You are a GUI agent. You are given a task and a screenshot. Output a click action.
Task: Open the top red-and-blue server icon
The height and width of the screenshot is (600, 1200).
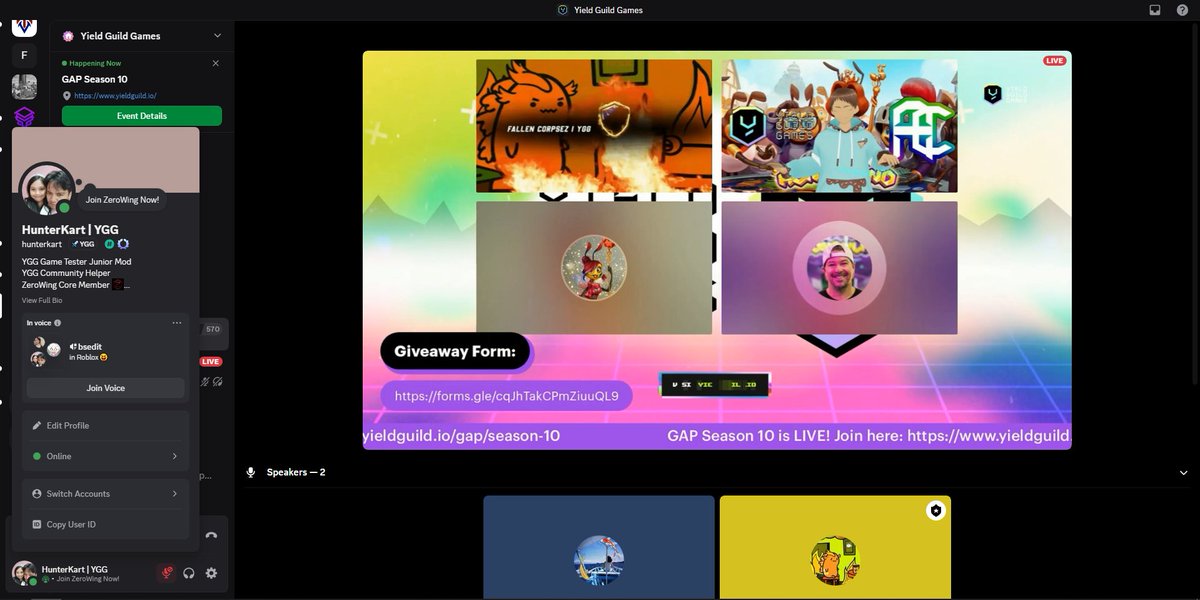pyautogui.click(x=24, y=27)
